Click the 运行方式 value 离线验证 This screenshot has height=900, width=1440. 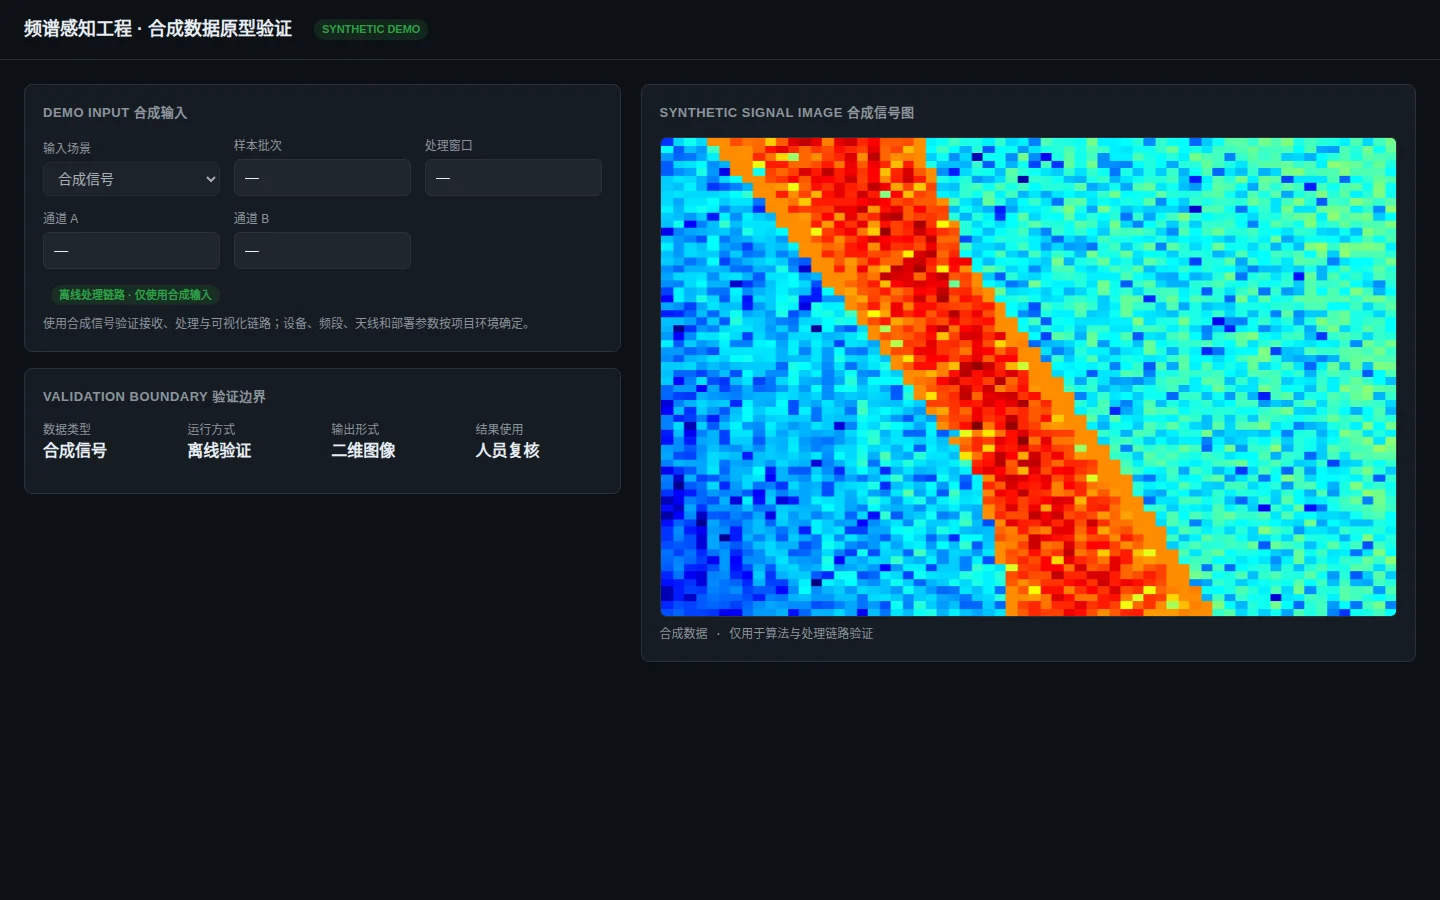coord(219,451)
